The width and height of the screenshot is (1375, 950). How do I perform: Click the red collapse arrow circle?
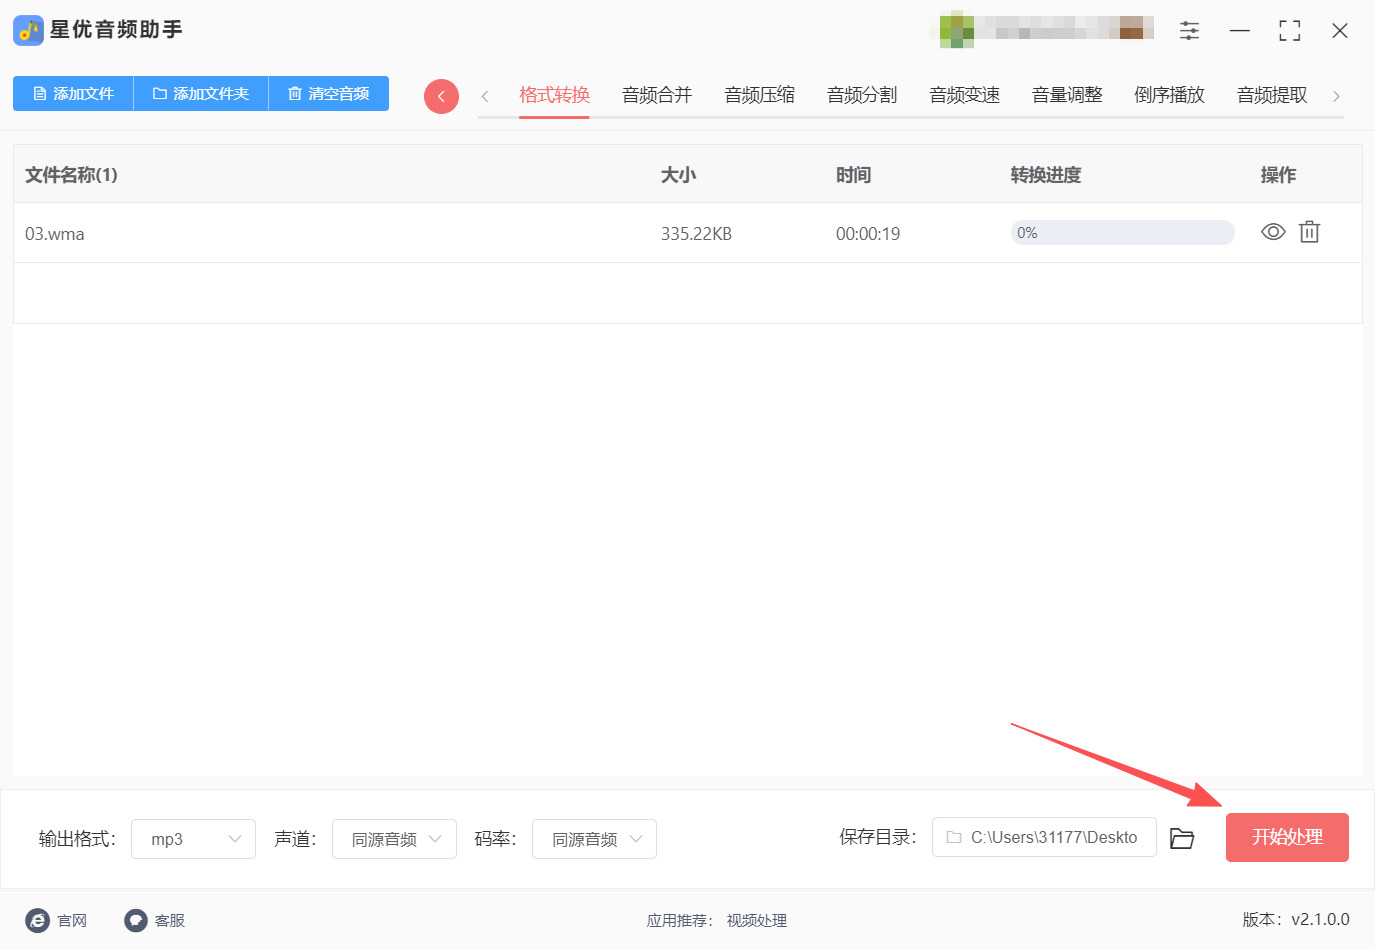[441, 96]
